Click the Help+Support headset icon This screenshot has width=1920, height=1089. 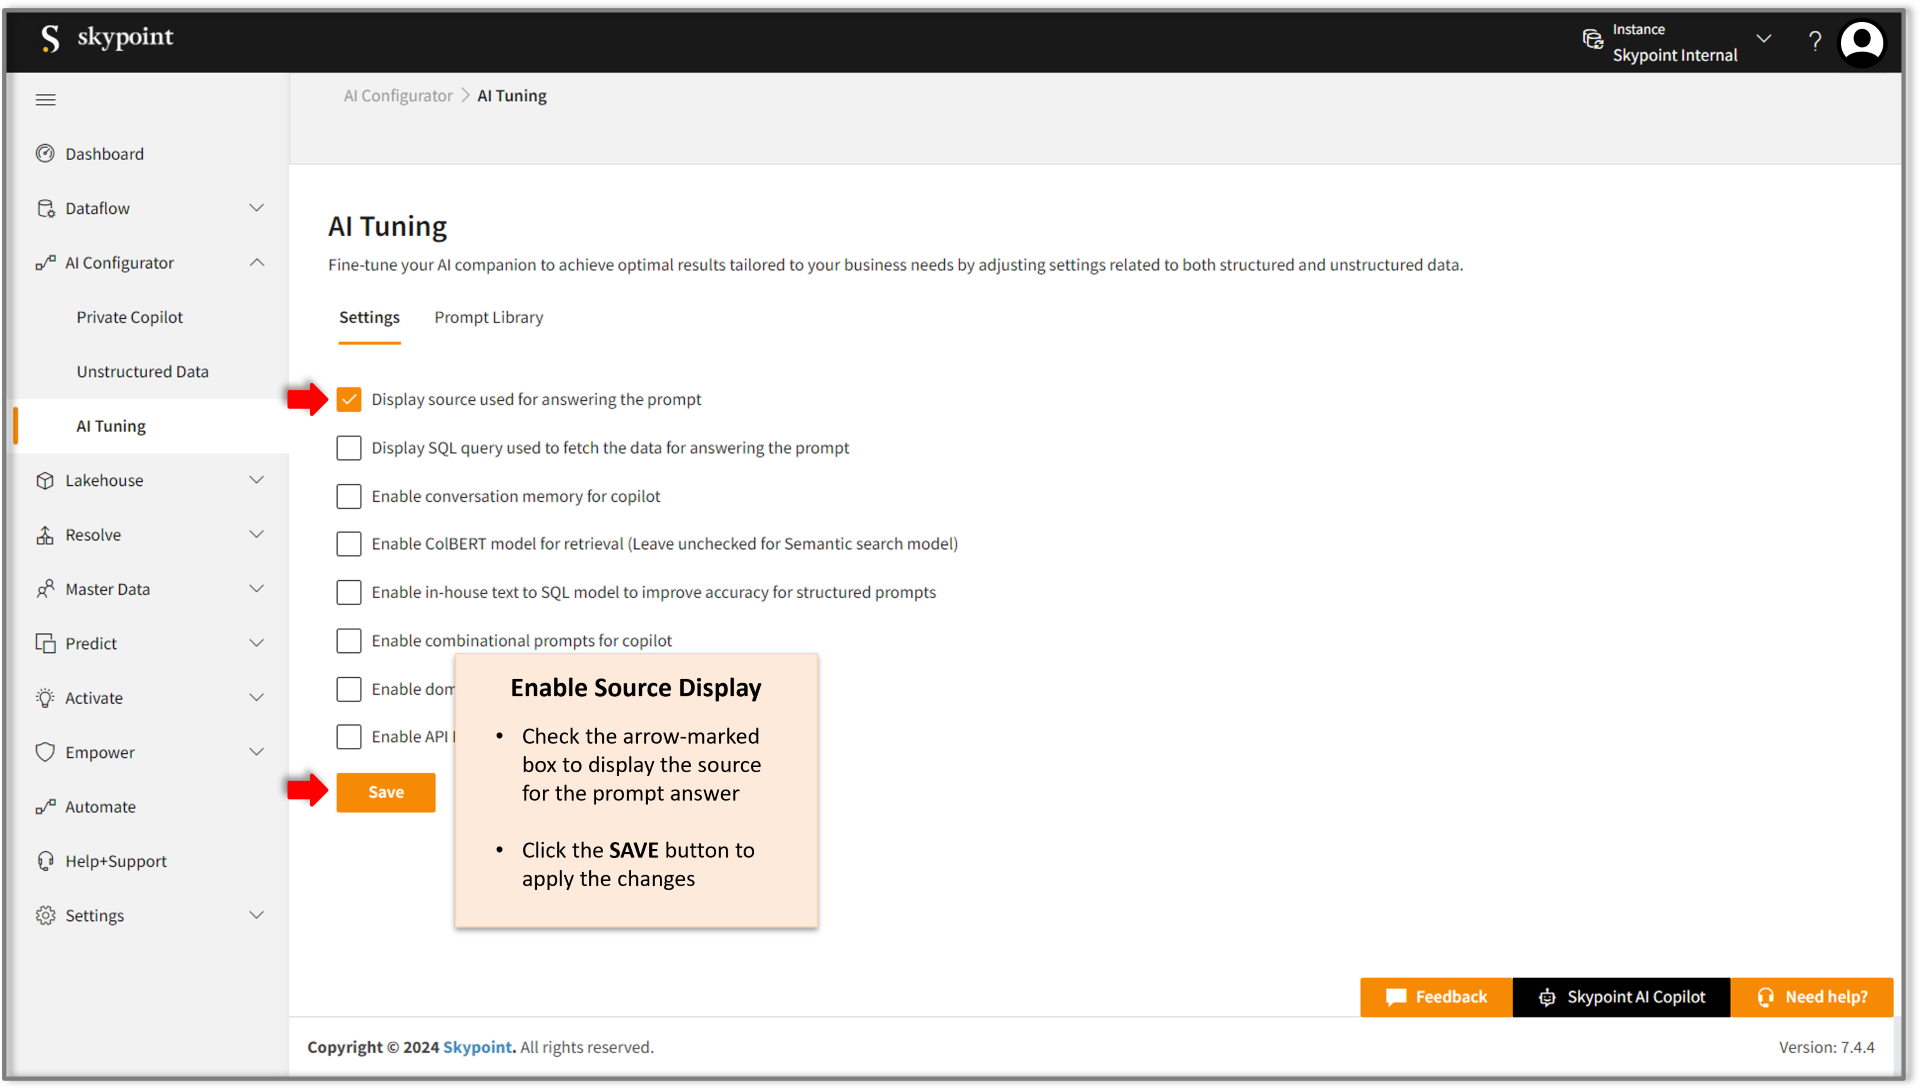45,861
